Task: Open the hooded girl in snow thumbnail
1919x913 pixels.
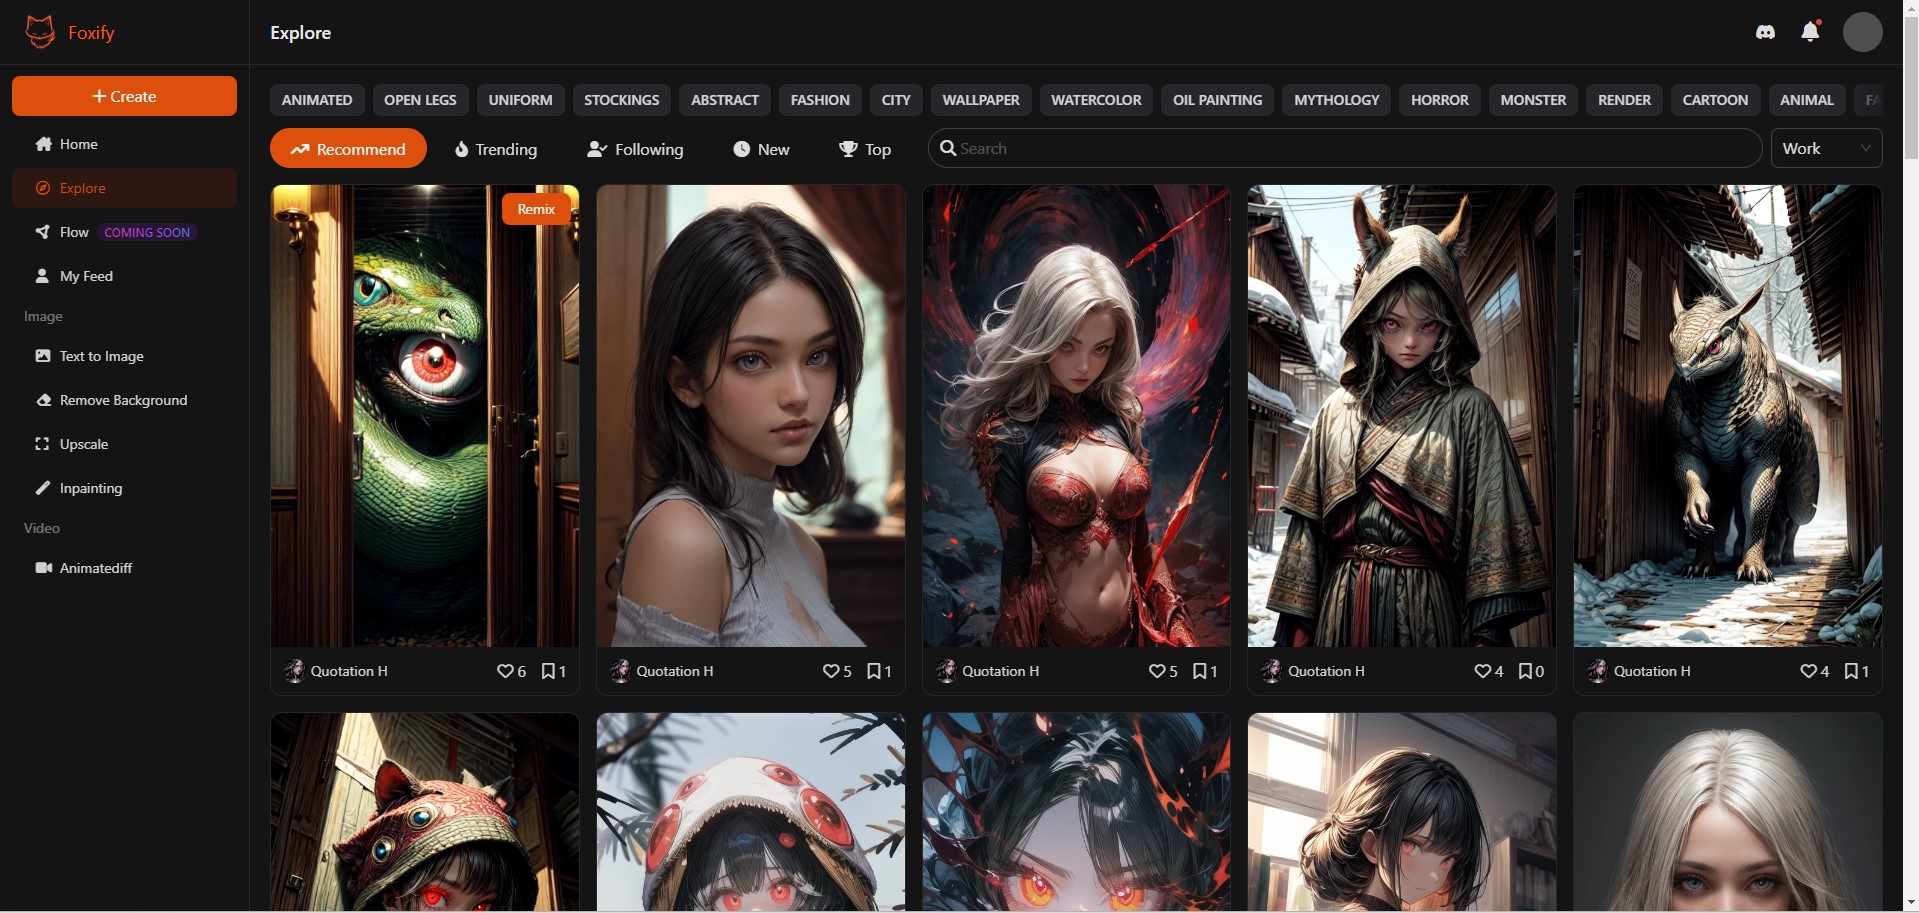Action: (1402, 416)
